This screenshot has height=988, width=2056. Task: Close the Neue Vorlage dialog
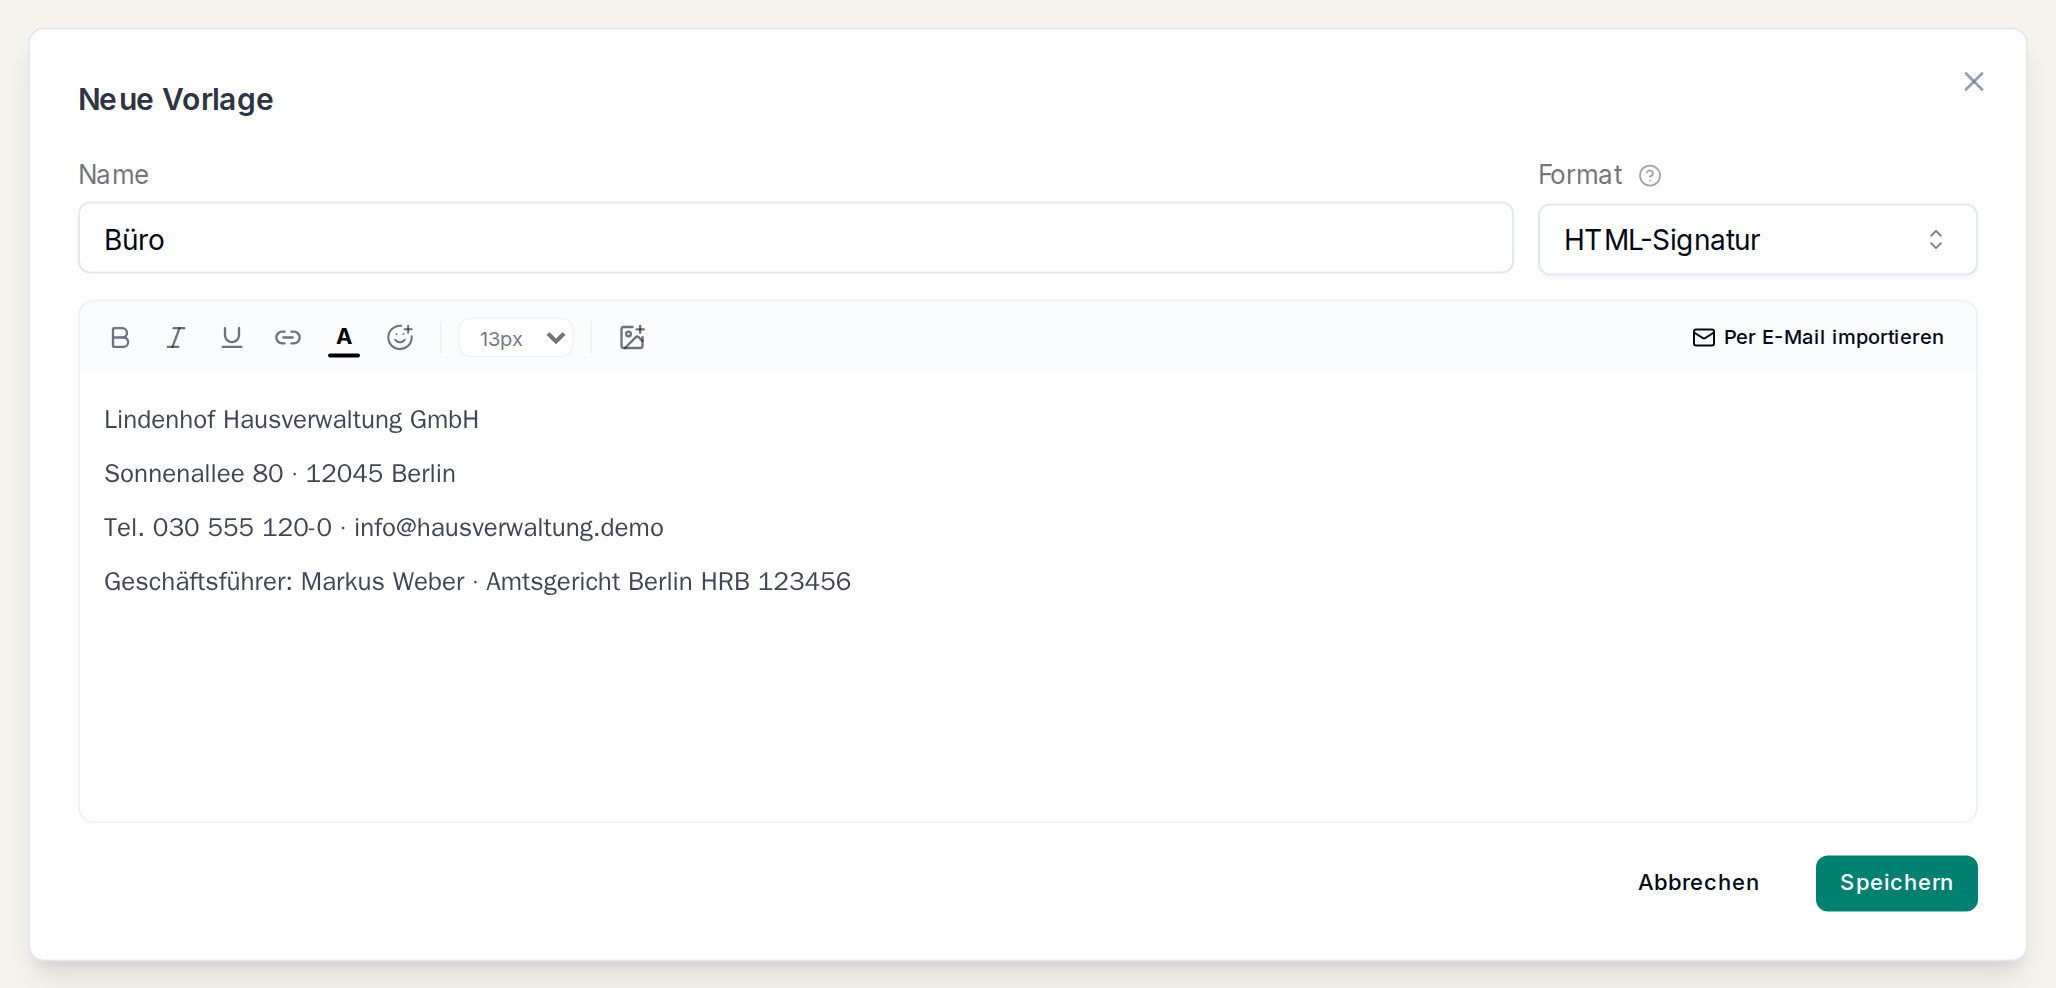[1973, 82]
